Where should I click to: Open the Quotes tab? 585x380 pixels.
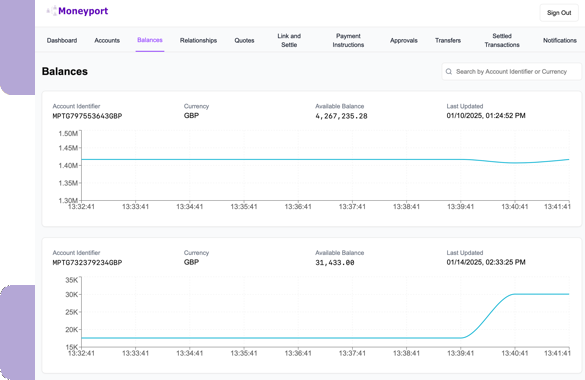pyautogui.click(x=244, y=40)
